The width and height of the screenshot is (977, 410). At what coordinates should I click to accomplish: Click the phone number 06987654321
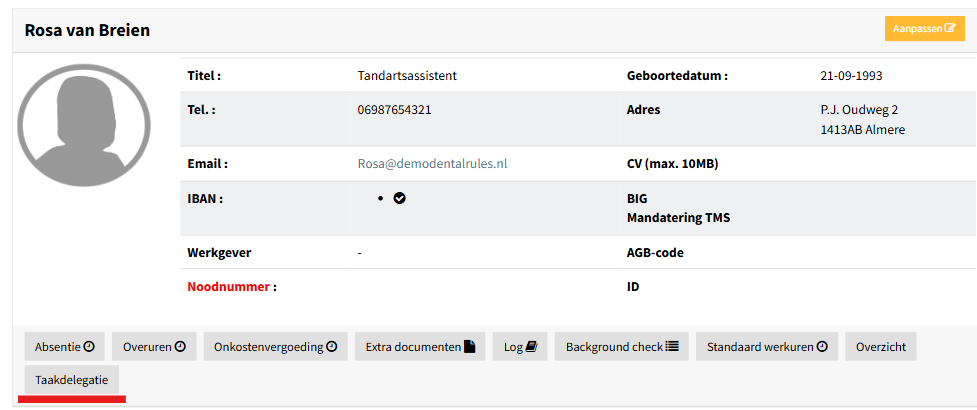394,110
